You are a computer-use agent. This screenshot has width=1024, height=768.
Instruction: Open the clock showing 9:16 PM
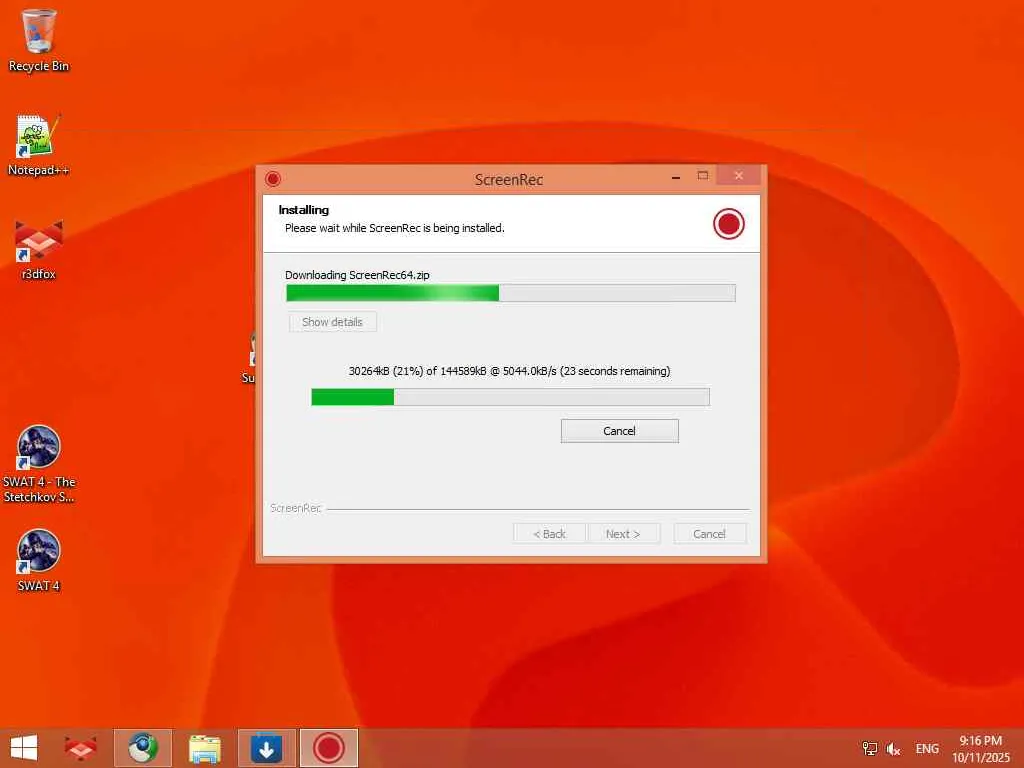(x=981, y=748)
